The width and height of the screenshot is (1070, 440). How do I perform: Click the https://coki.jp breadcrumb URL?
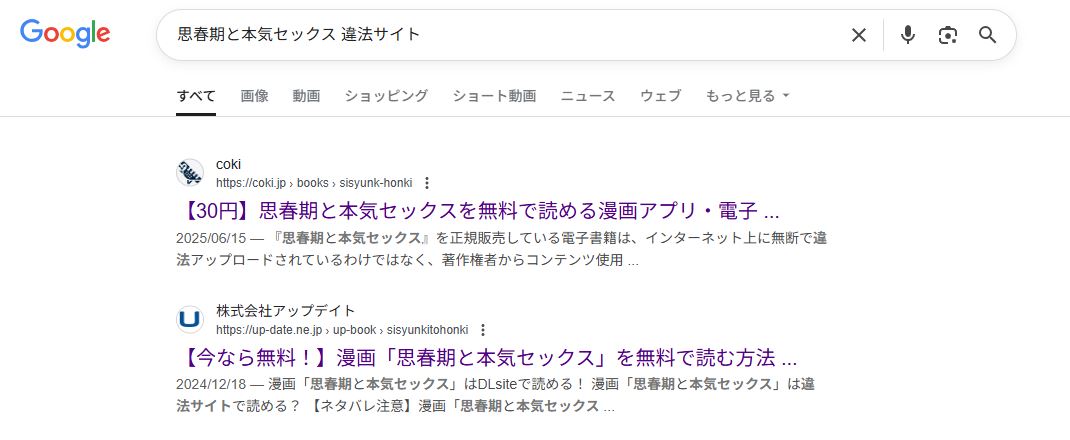314,183
